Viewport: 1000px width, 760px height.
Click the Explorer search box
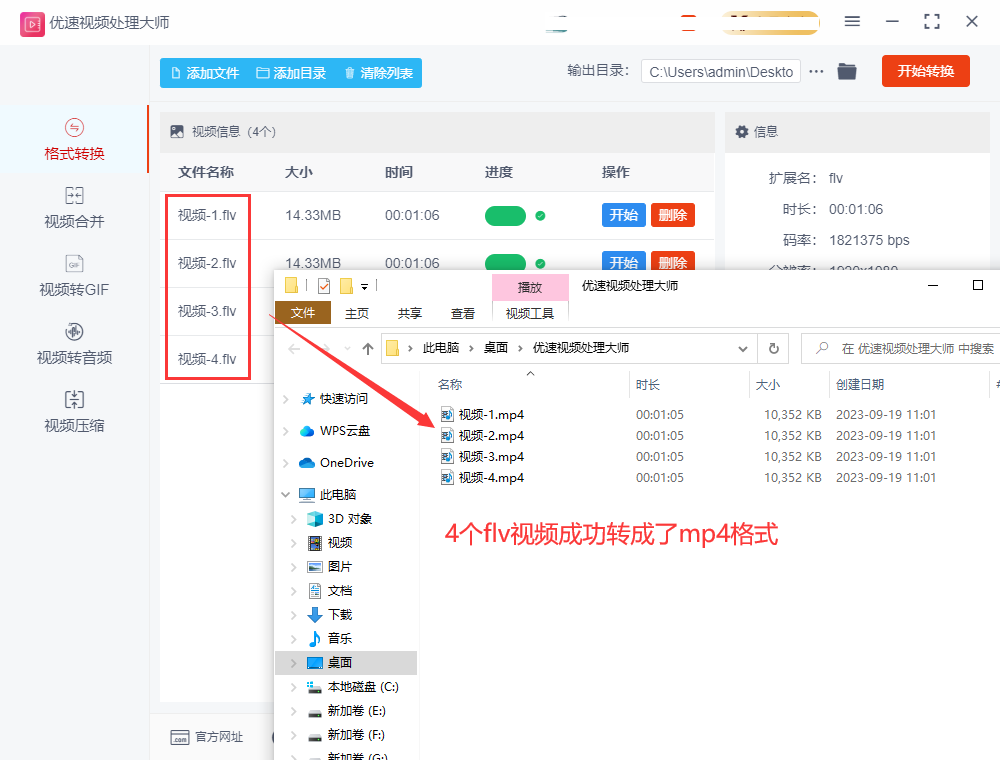click(901, 348)
